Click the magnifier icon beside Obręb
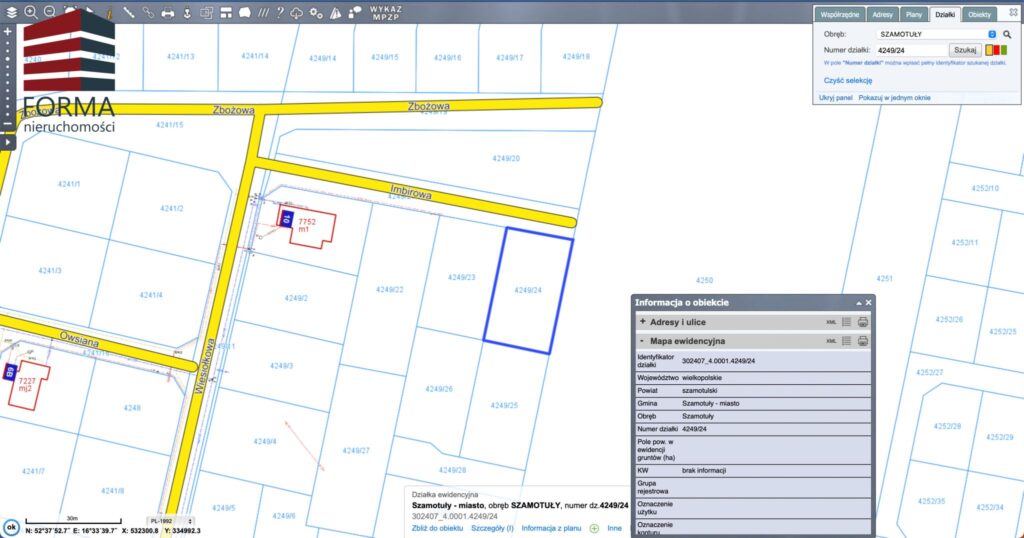The image size is (1024, 538). click(1007, 34)
